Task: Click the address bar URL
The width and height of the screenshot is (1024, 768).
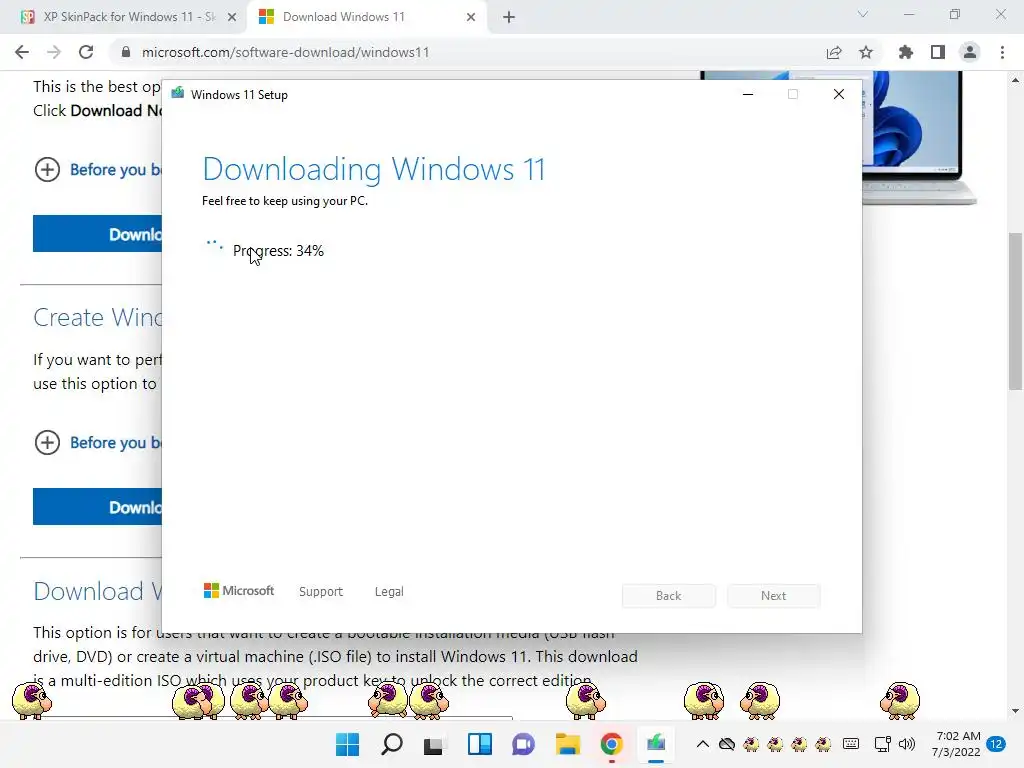Action: (285, 52)
